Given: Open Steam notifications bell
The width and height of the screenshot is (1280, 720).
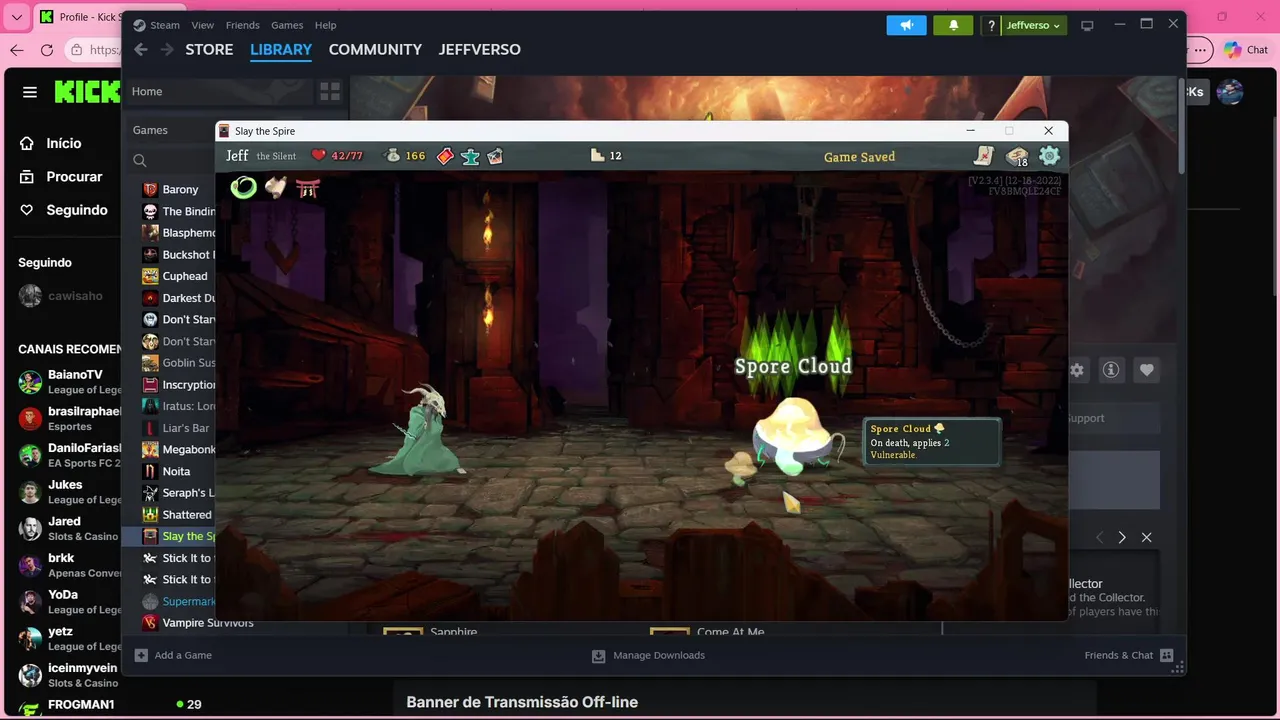Looking at the screenshot, I should [x=953, y=25].
